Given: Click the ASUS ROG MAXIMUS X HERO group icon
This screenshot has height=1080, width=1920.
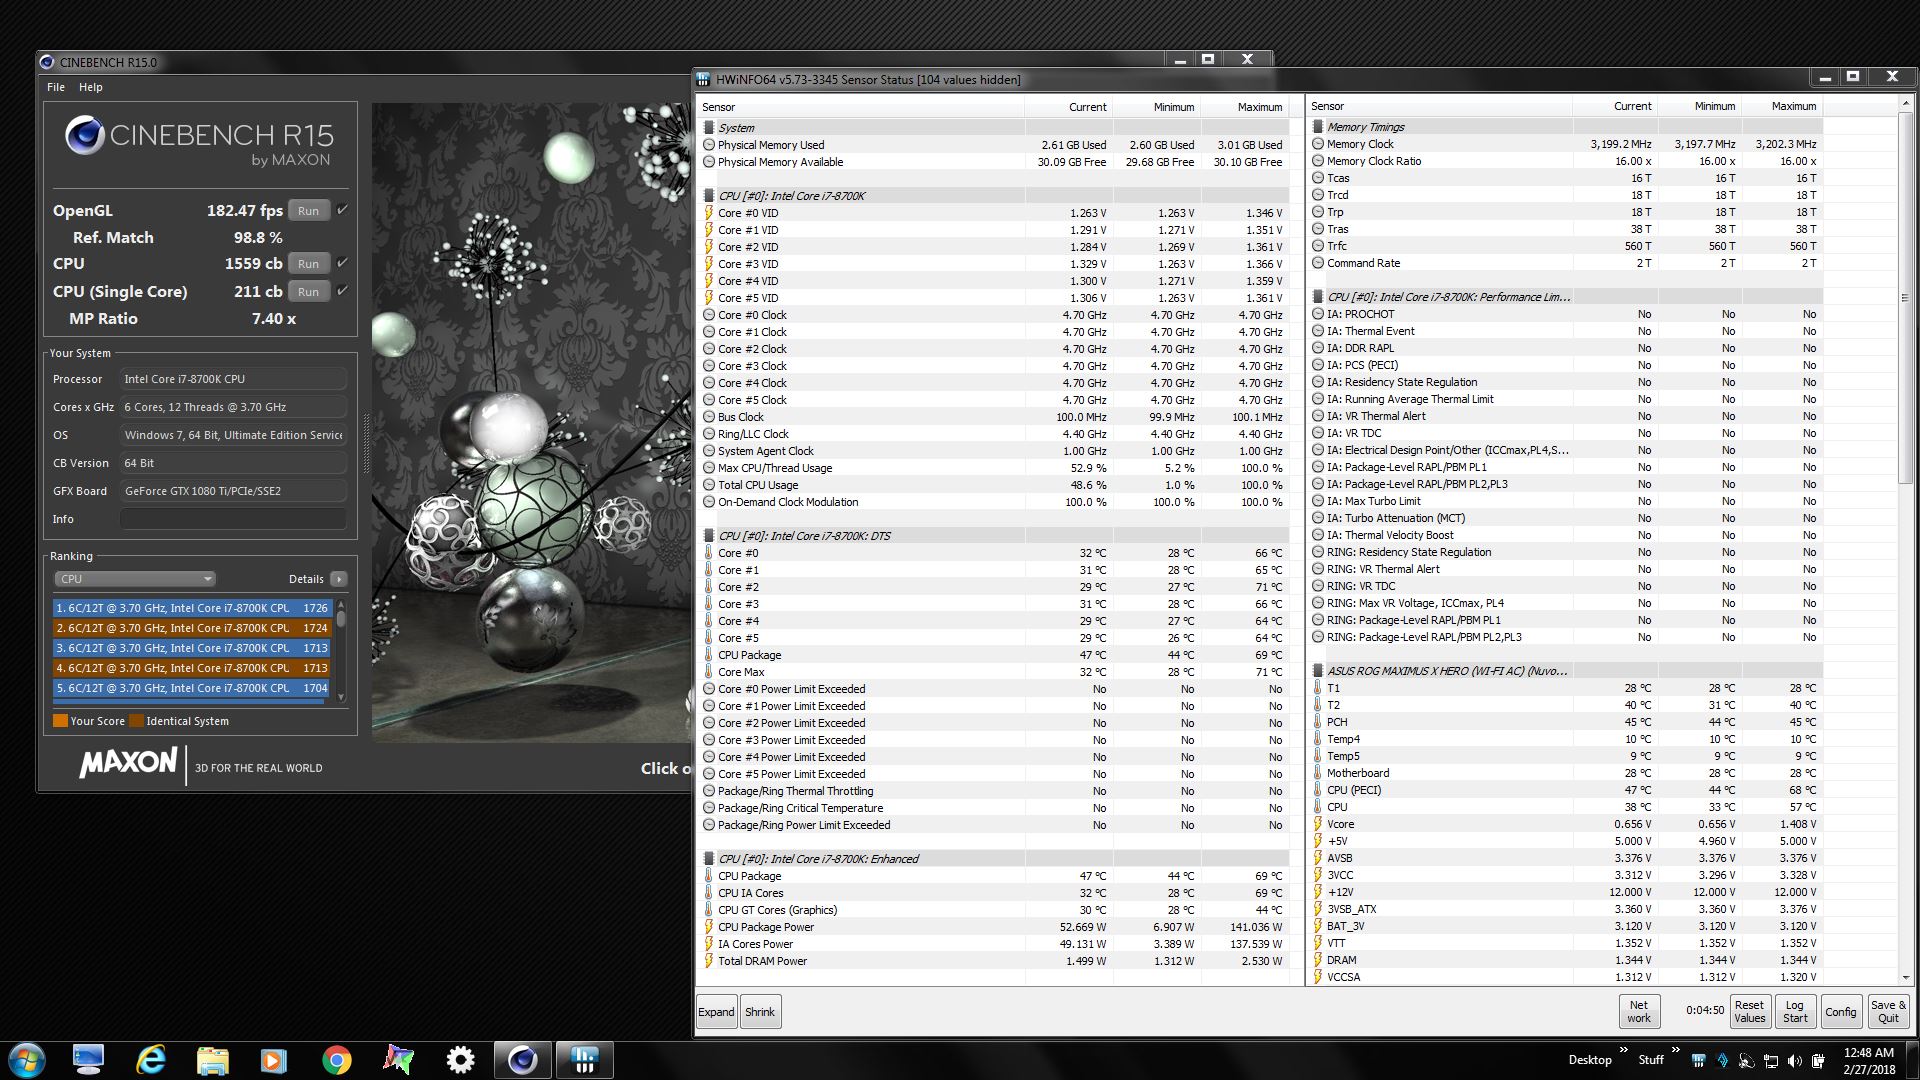Looking at the screenshot, I should [x=1318, y=671].
